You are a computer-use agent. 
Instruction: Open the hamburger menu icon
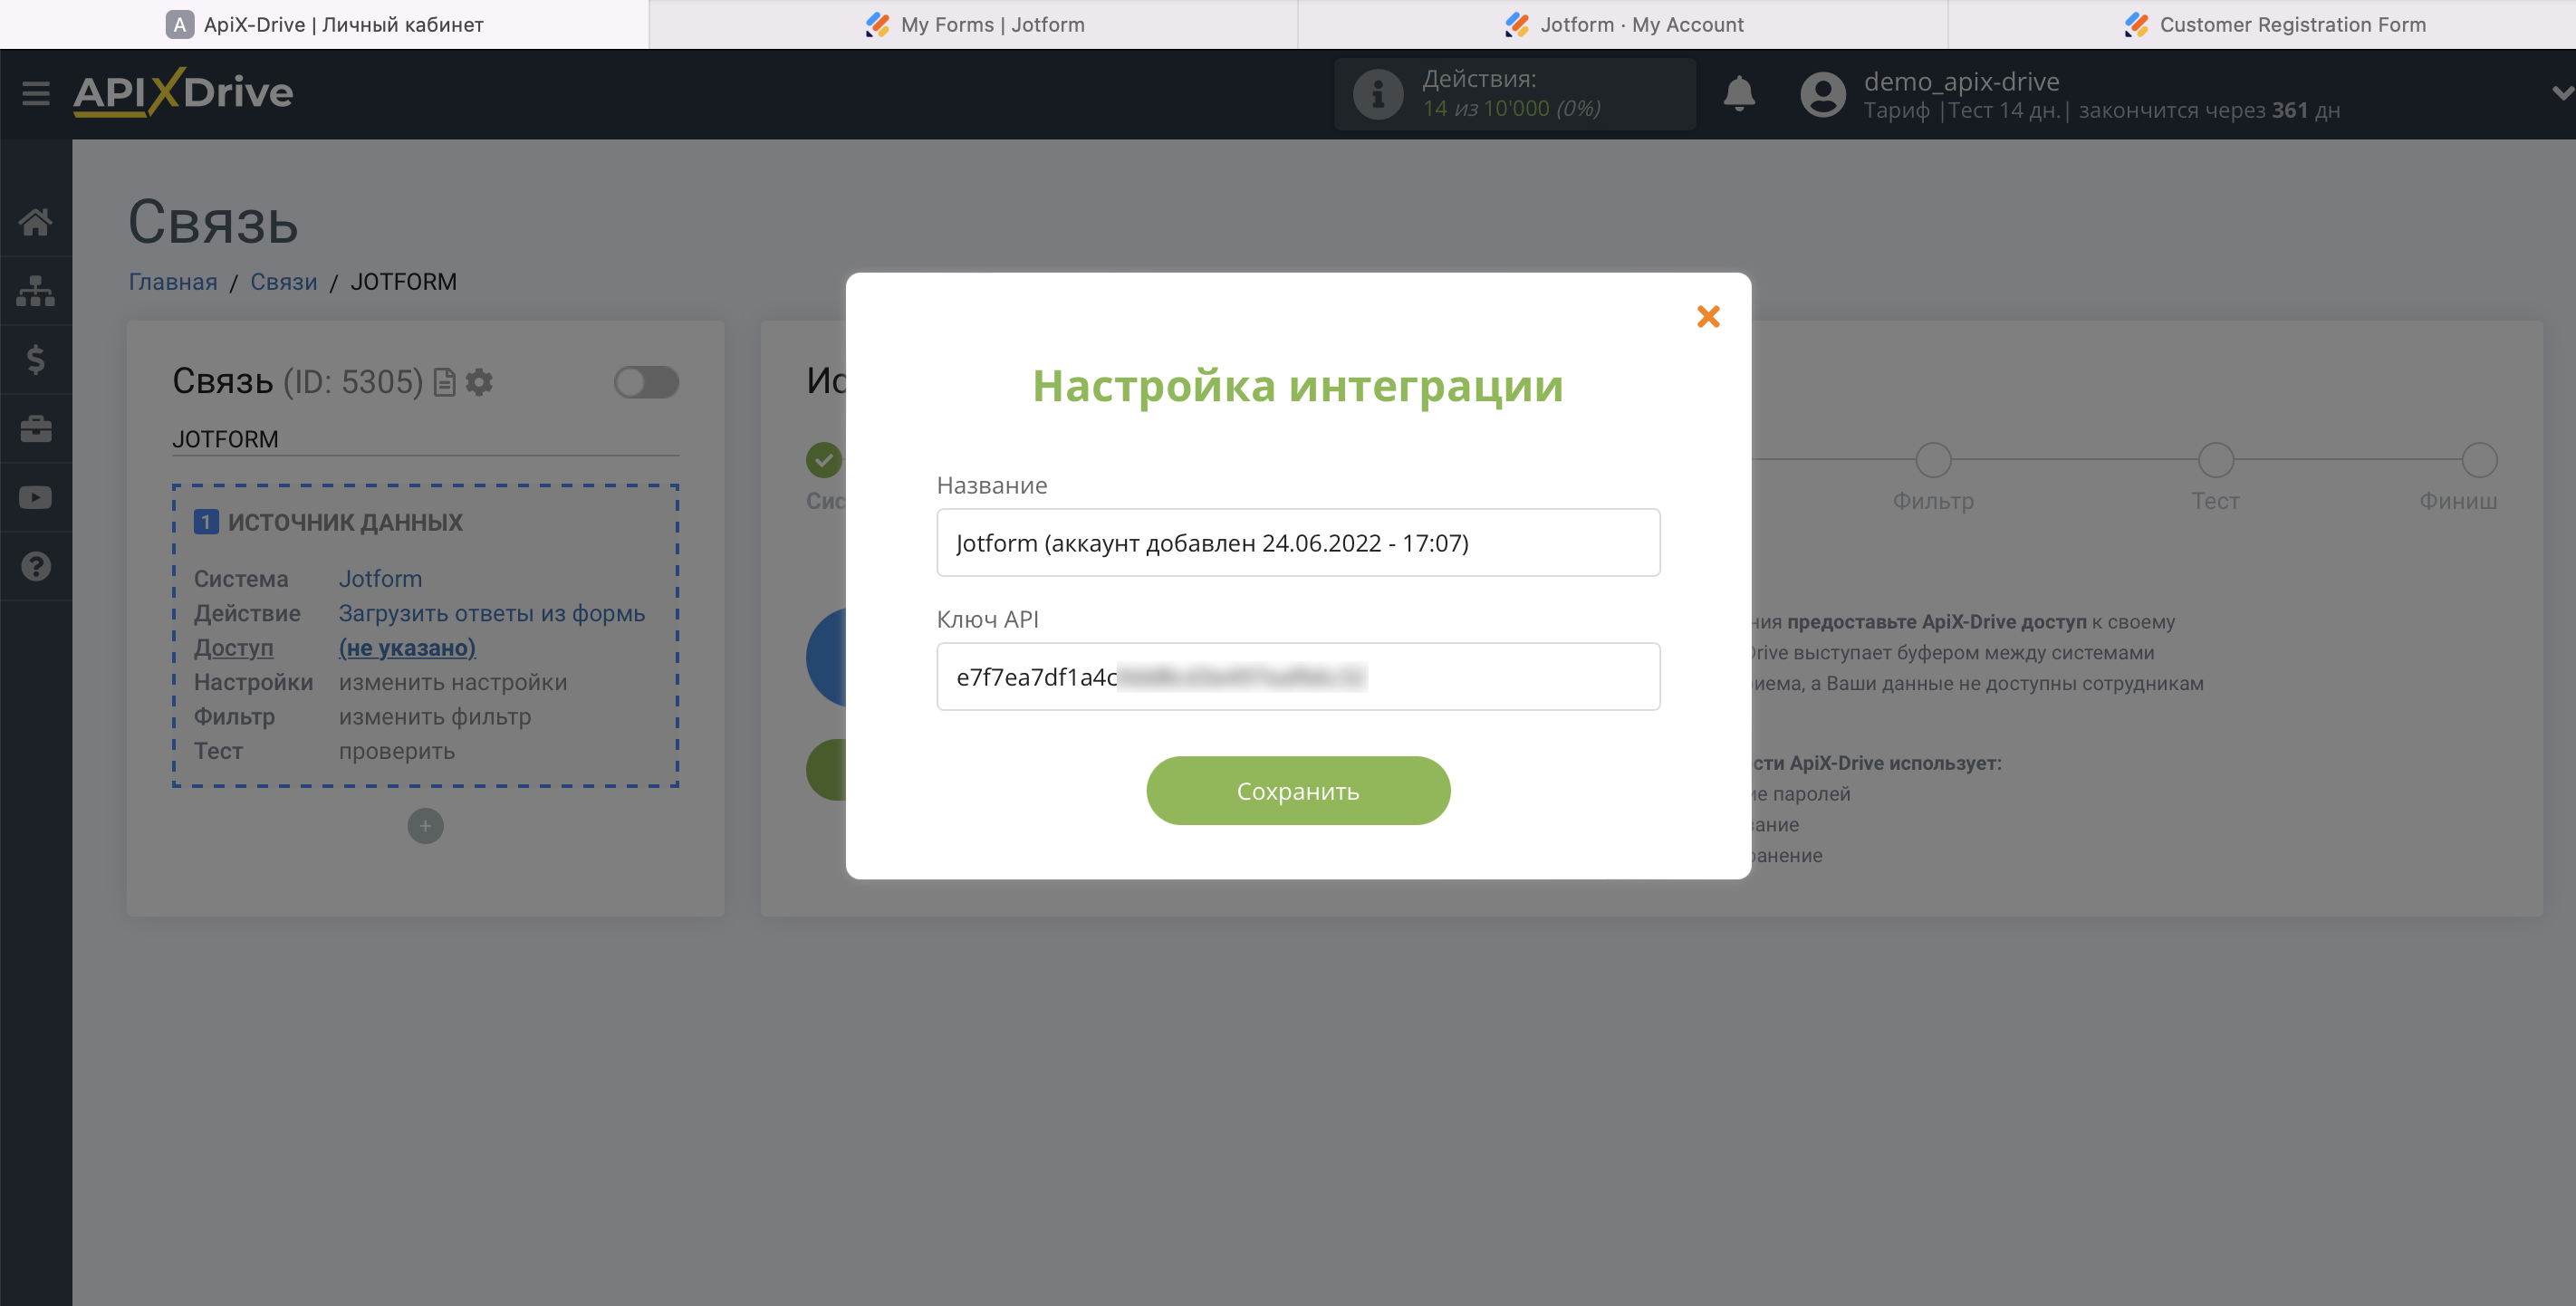[x=36, y=93]
